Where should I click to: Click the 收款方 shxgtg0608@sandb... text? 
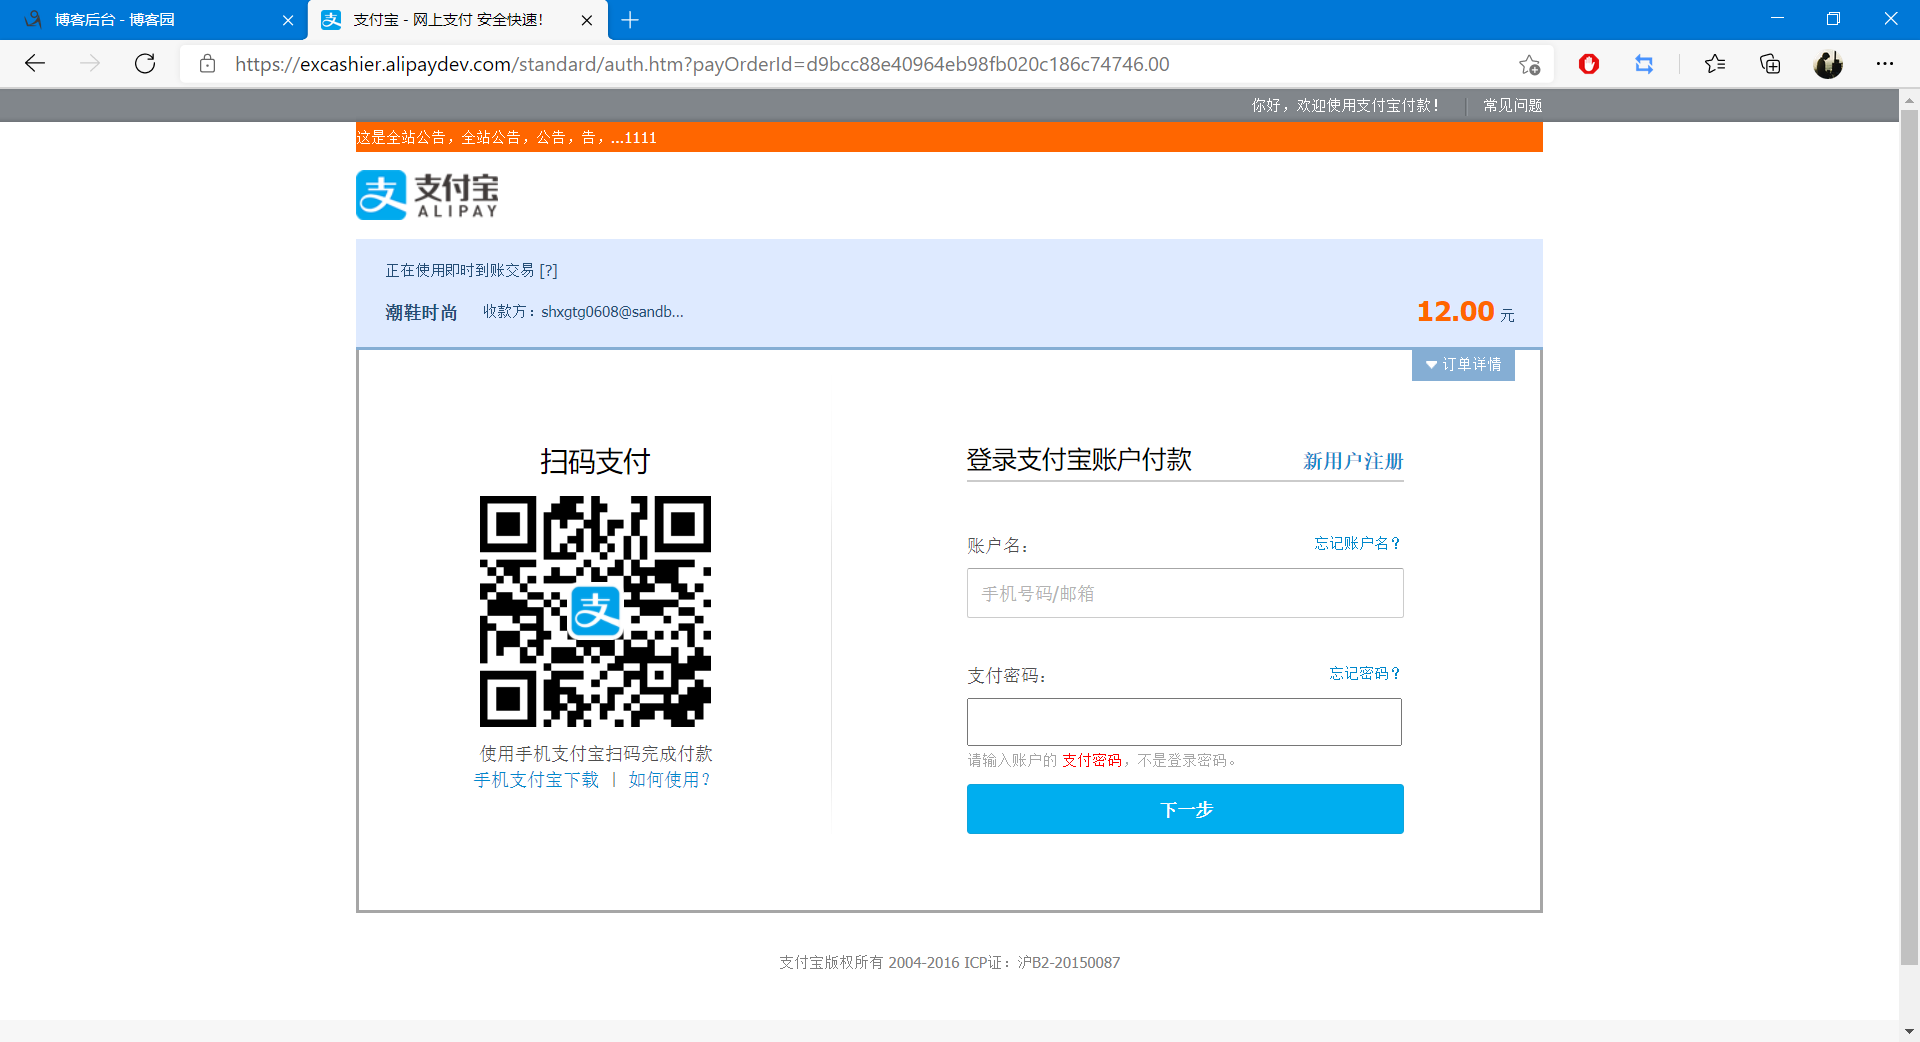[x=583, y=312]
